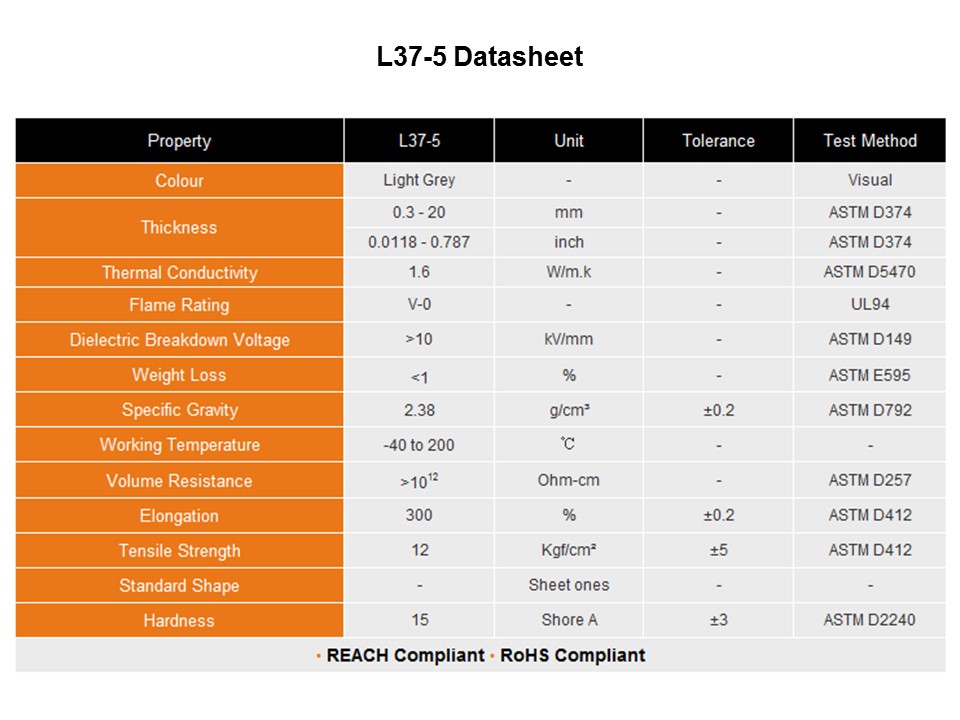
Task: Select the 'Specific Gravity' label
Action: pyautogui.click(x=179, y=410)
